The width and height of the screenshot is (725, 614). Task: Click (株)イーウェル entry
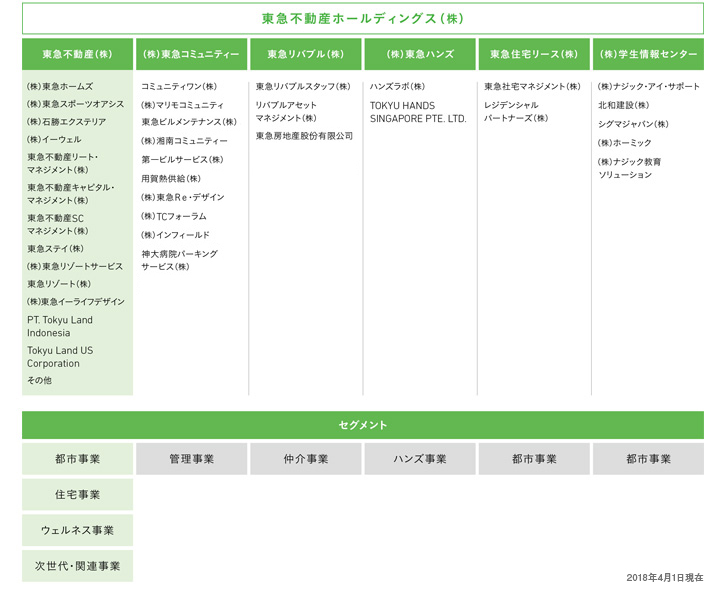(x=54, y=139)
